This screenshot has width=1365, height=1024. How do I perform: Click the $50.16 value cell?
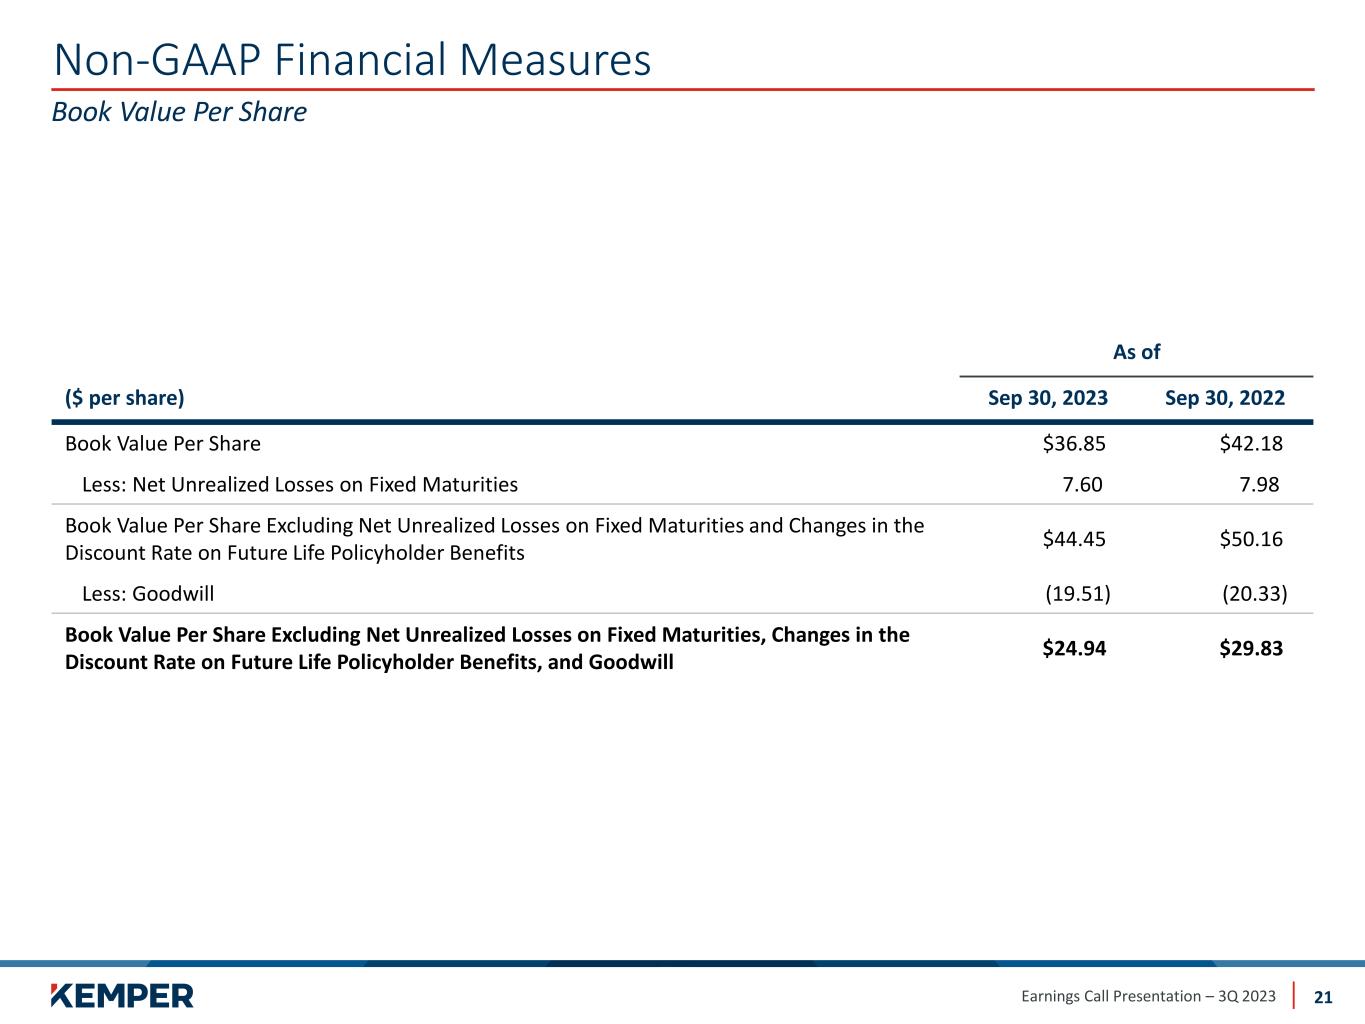(1251, 540)
